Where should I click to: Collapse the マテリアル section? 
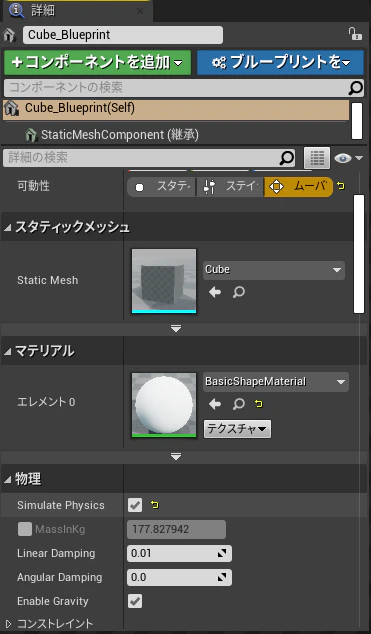(x=8, y=352)
